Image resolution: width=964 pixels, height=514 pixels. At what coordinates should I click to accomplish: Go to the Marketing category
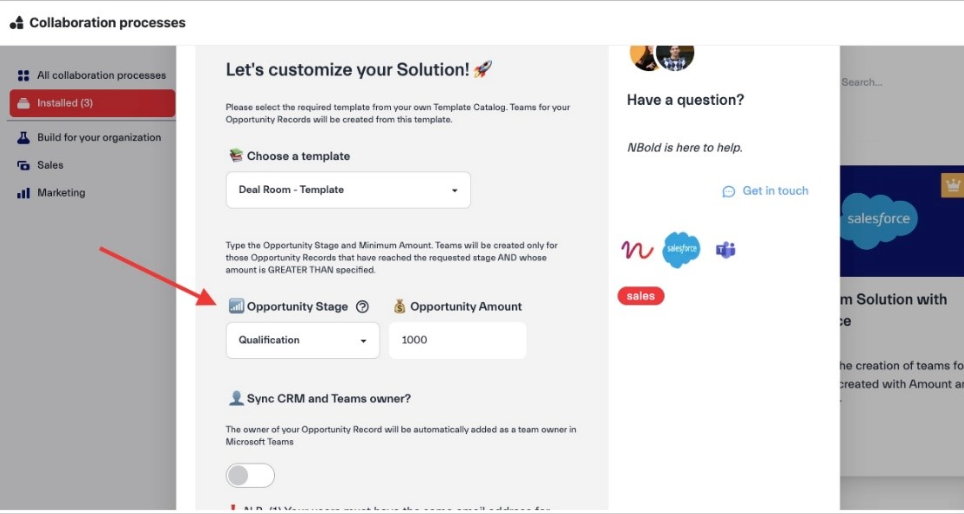click(x=61, y=193)
